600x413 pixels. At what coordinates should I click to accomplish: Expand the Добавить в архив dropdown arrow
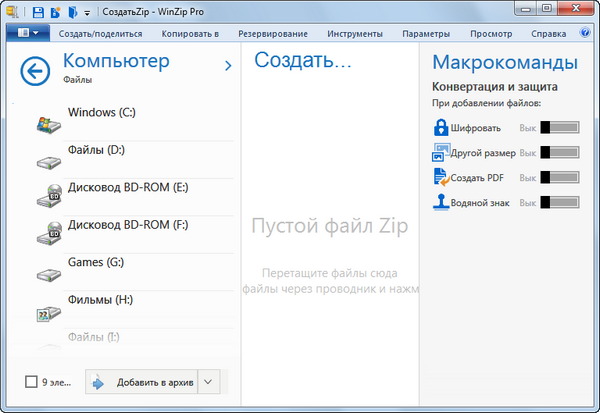pyautogui.click(x=208, y=381)
